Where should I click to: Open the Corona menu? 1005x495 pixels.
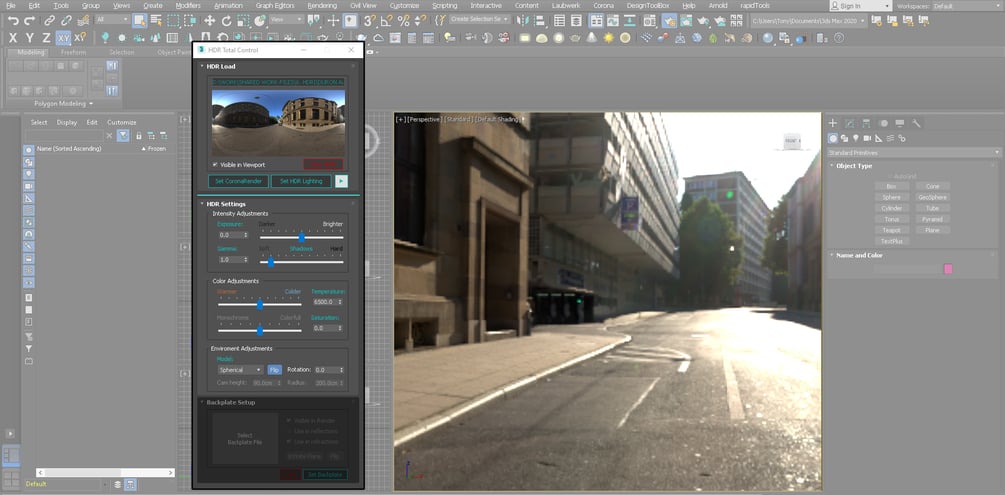(603, 5)
